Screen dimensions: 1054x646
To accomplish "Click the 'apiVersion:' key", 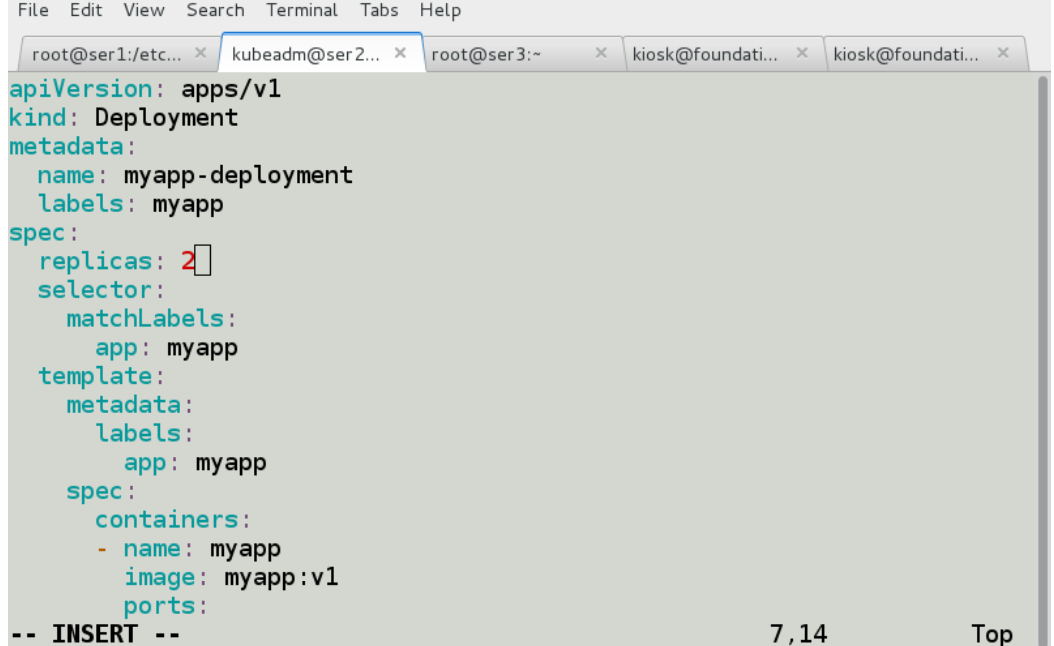I will (87, 89).
